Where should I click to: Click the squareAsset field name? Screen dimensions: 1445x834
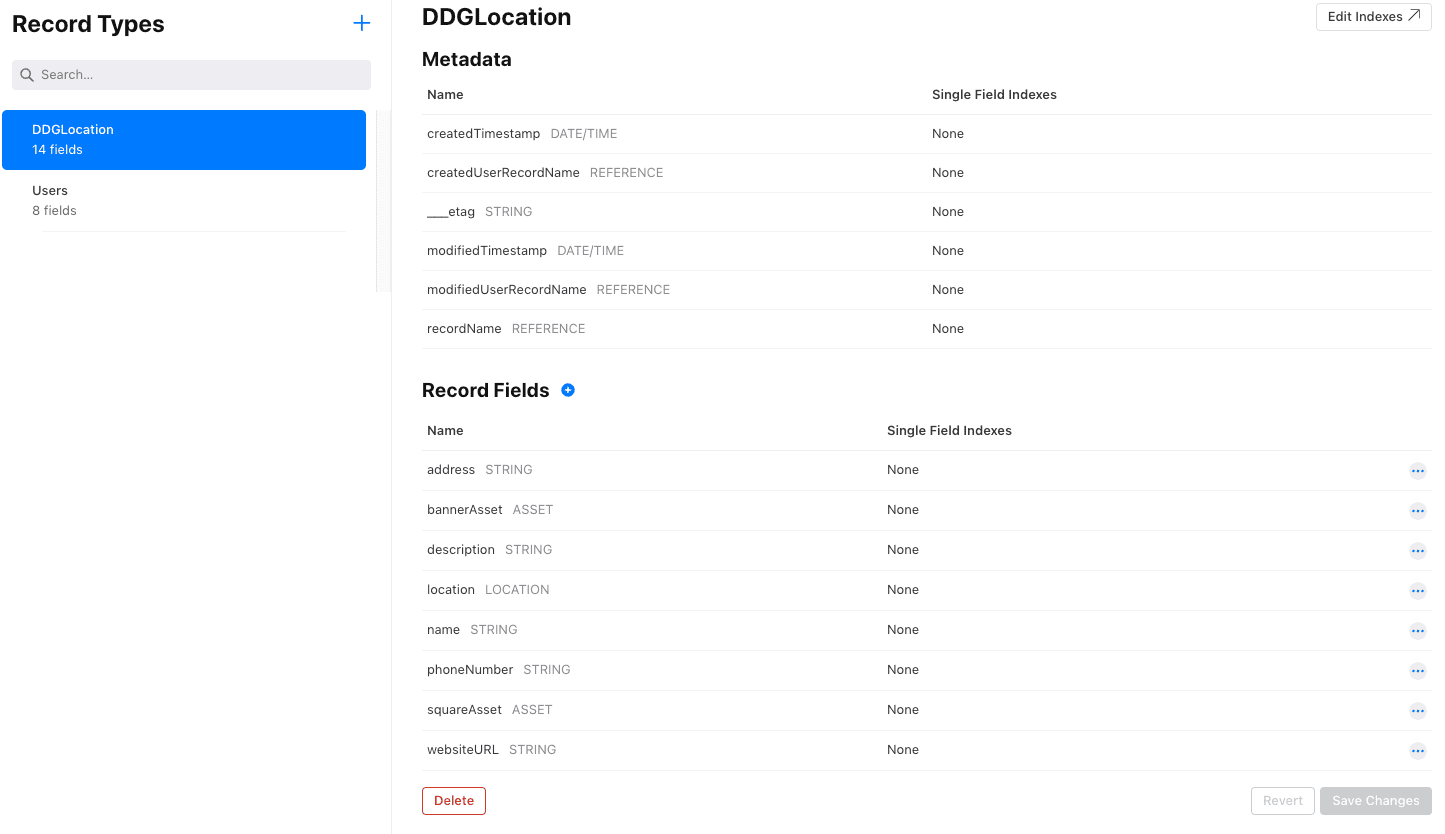pyautogui.click(x=464, y=710)
